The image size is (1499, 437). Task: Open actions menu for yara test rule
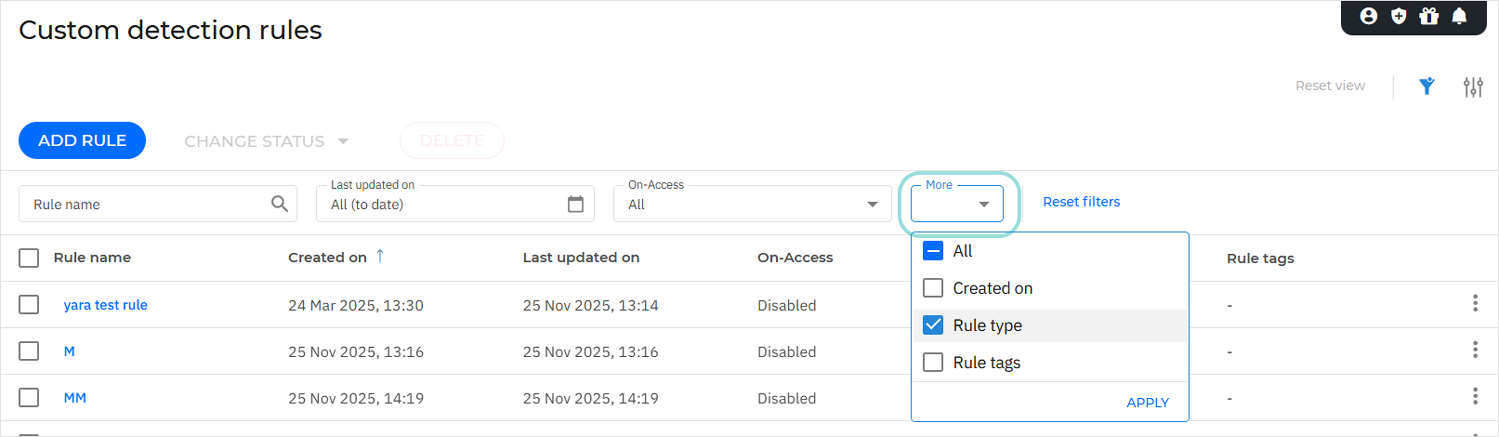[x=1475, y=304]
